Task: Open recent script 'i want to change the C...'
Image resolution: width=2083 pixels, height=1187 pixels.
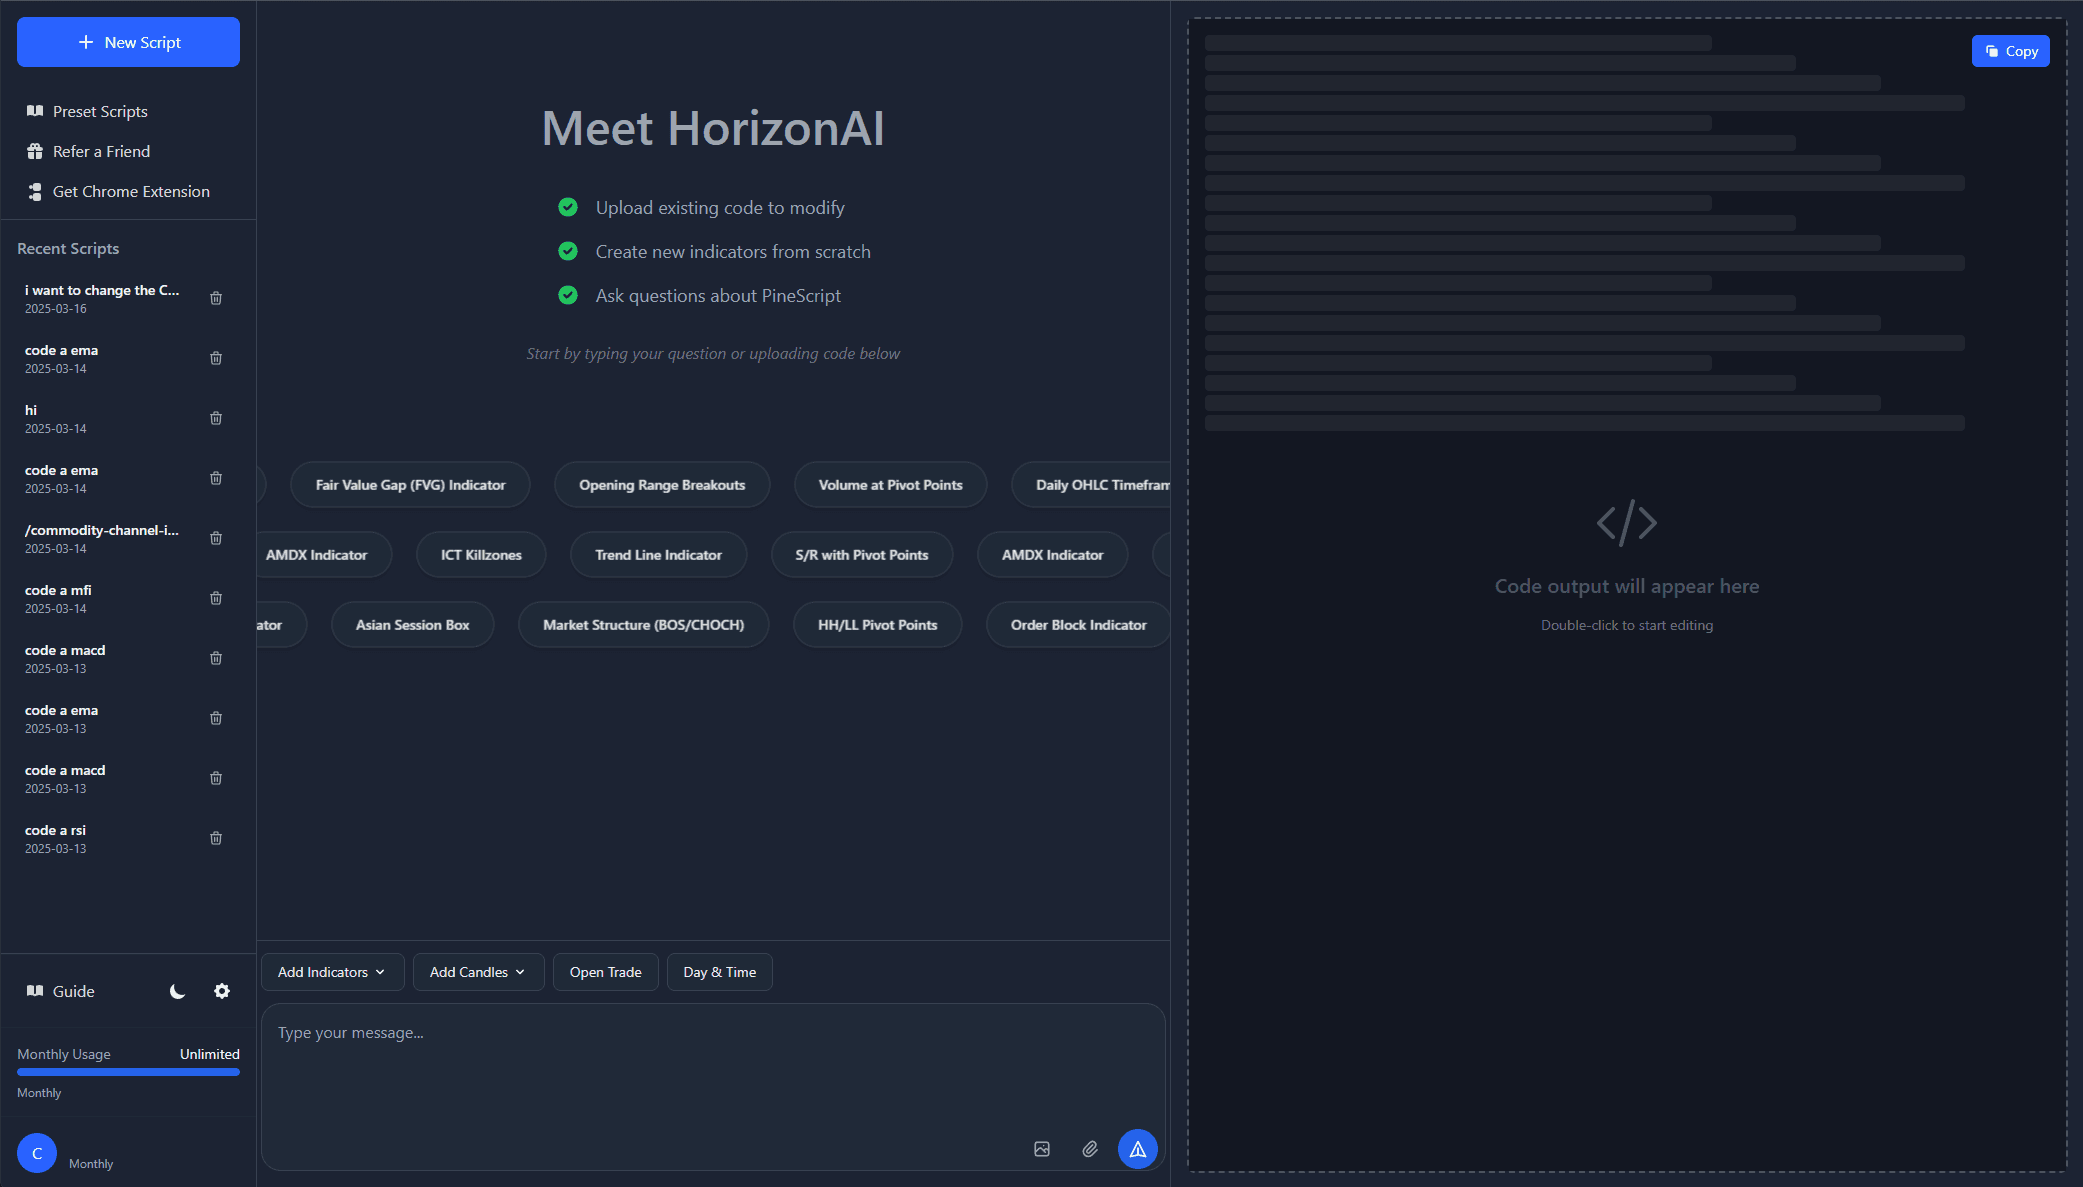Action: tap(102, 298)
